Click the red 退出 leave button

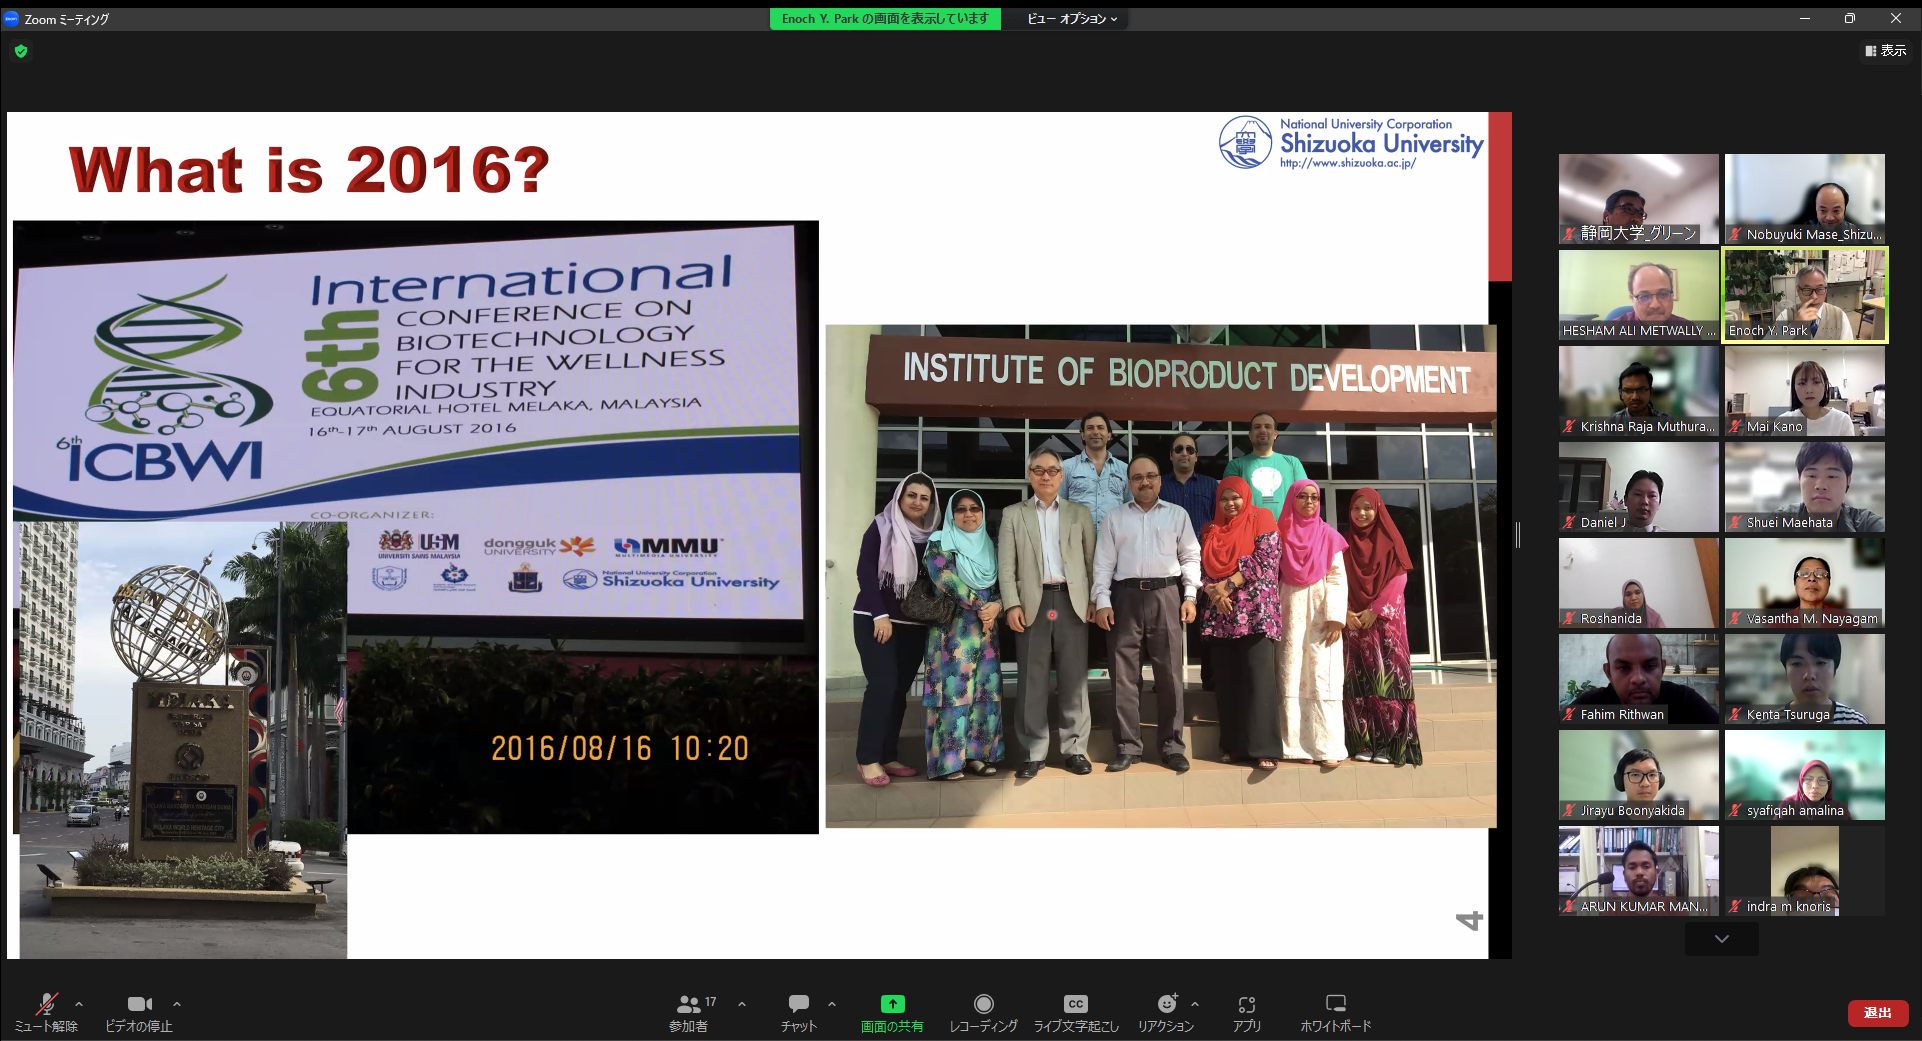(x=1877, y=1012)
